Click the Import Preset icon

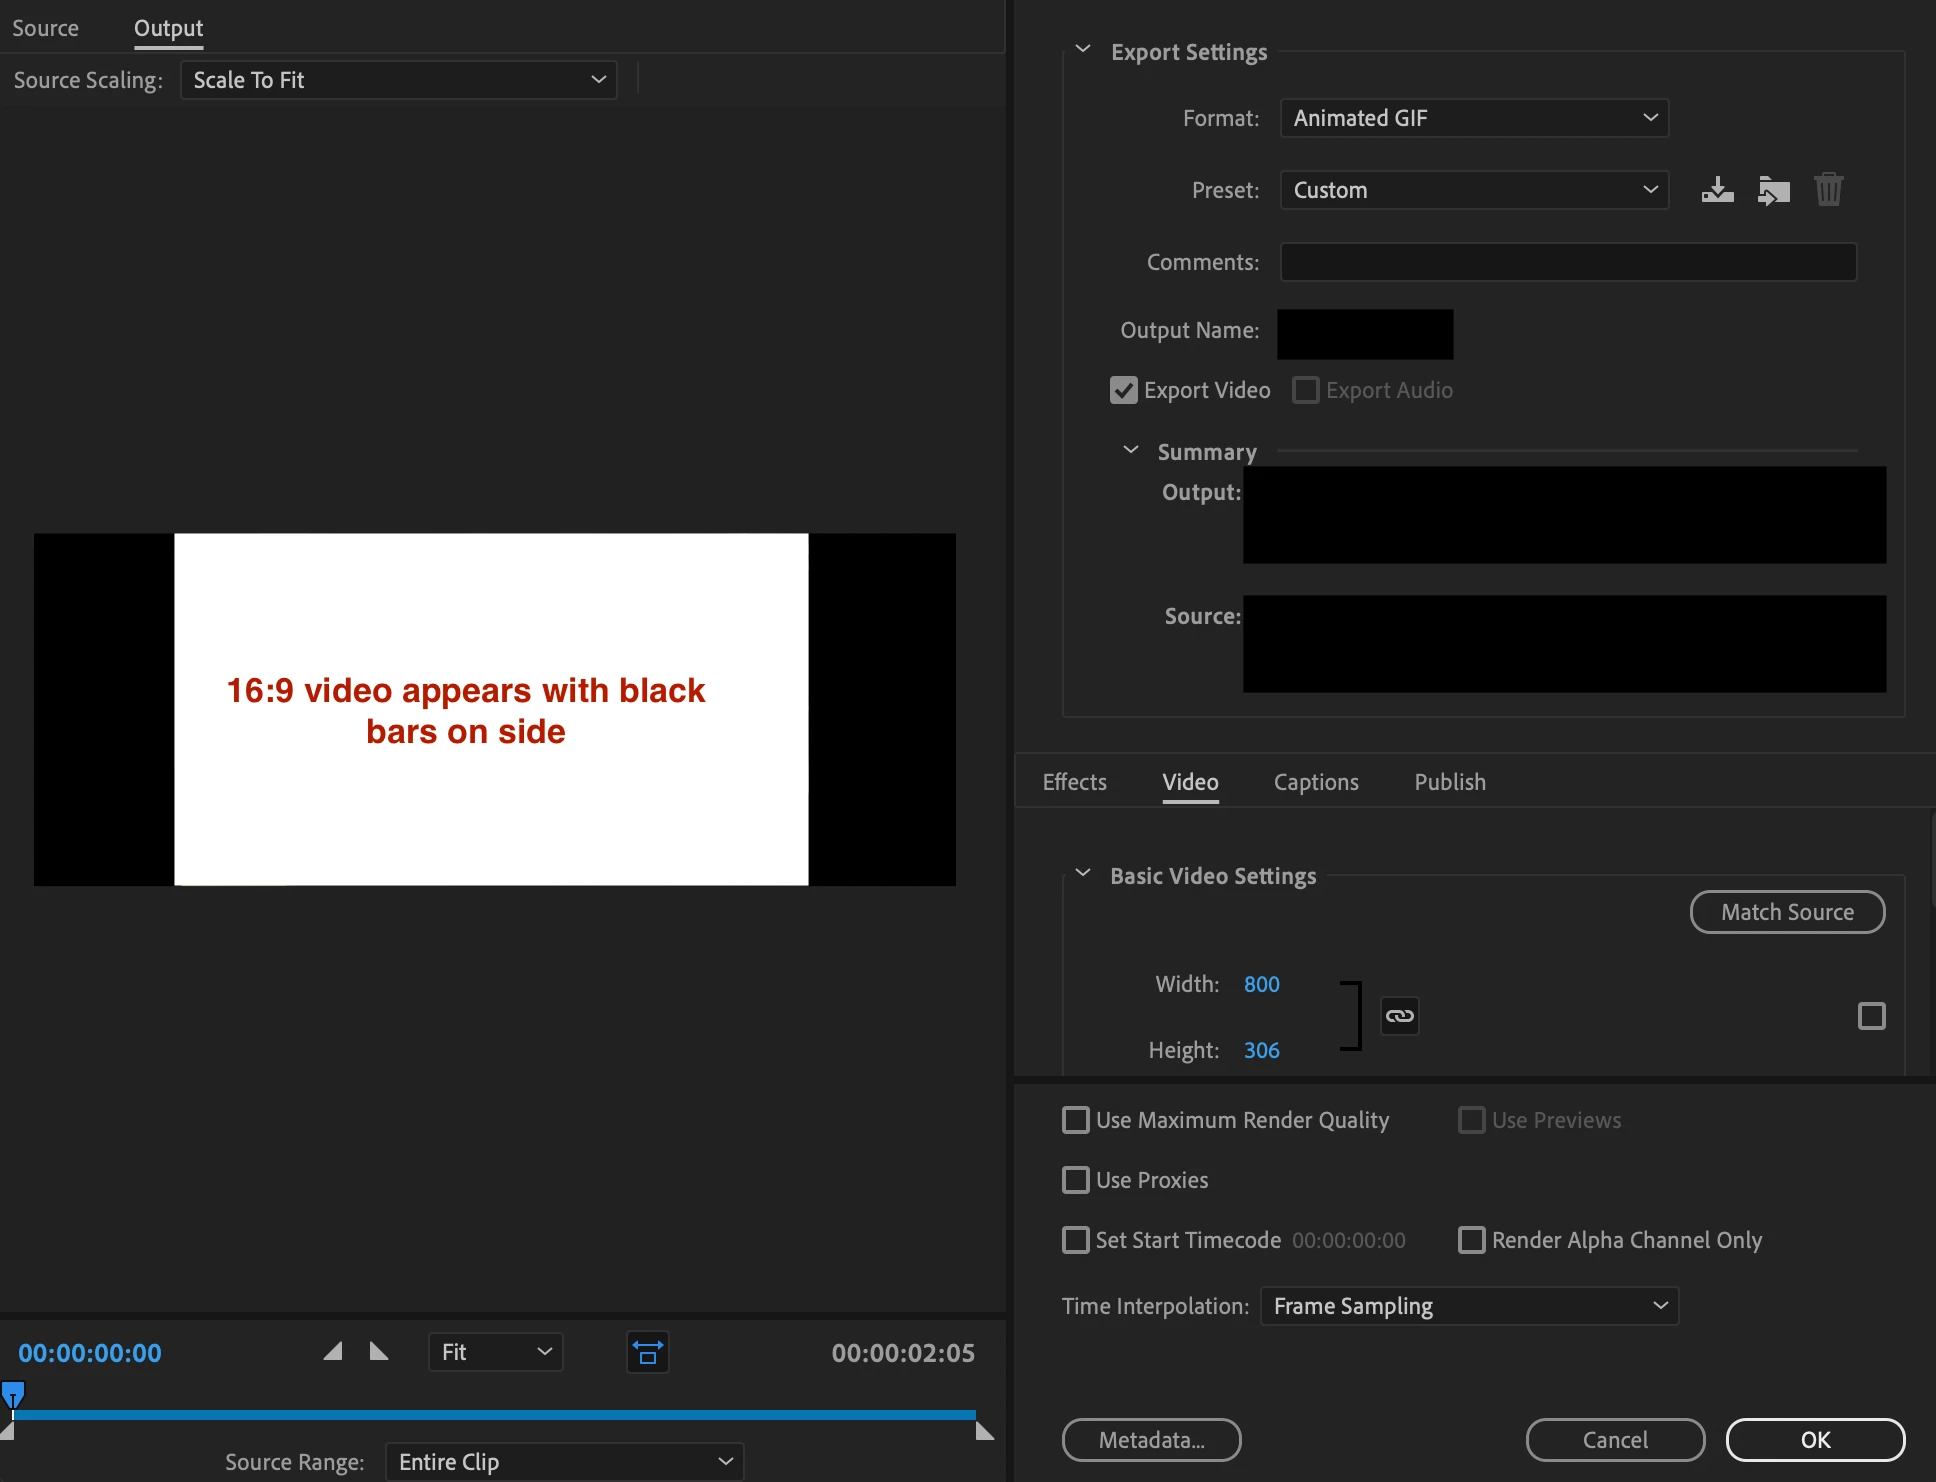(1773, 190)
